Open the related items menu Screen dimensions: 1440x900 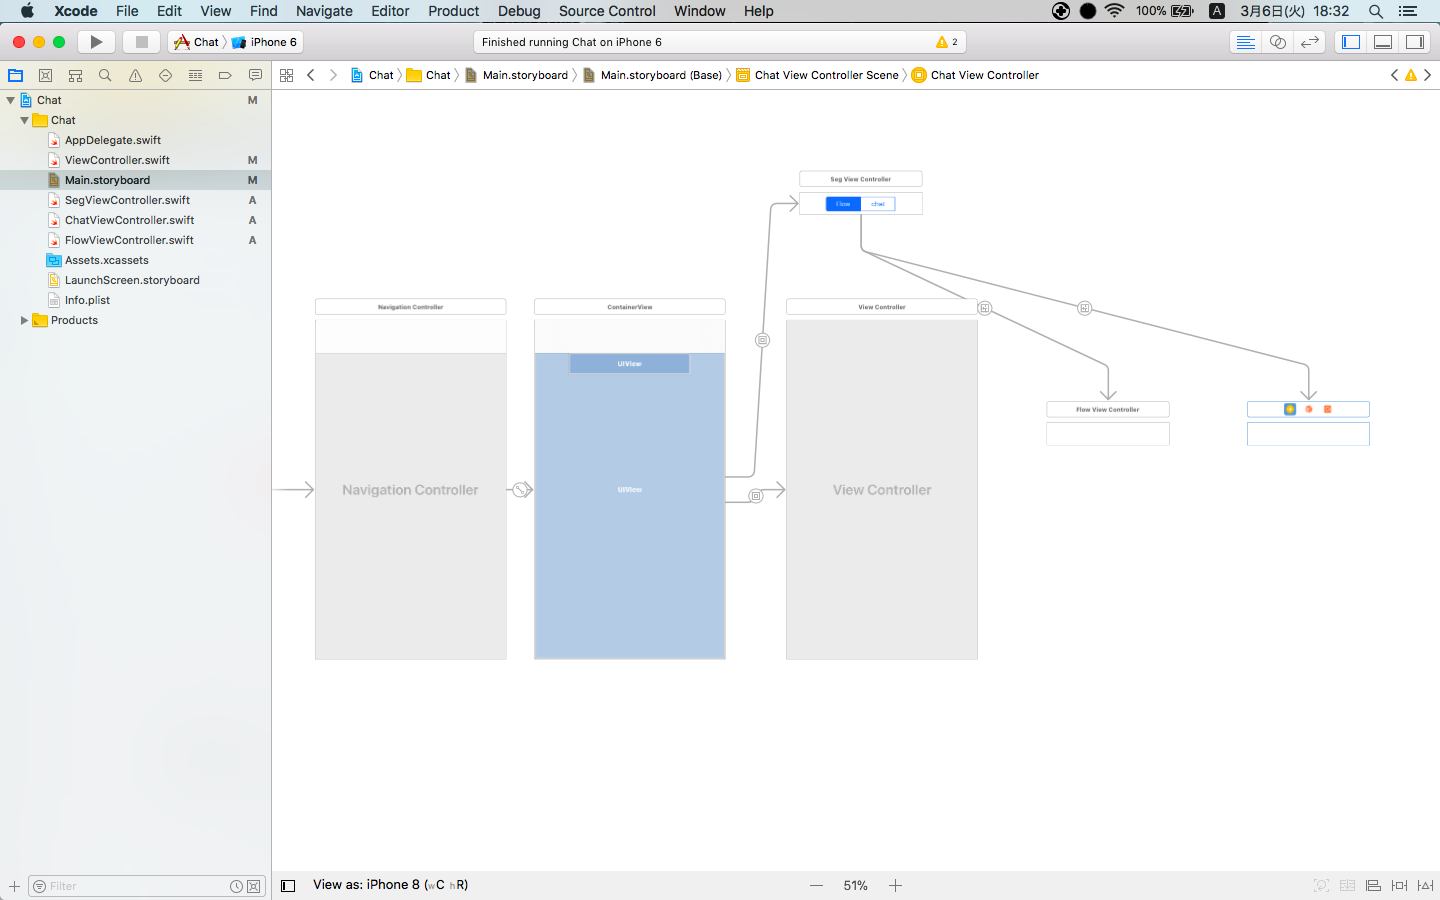pos(287,75)
